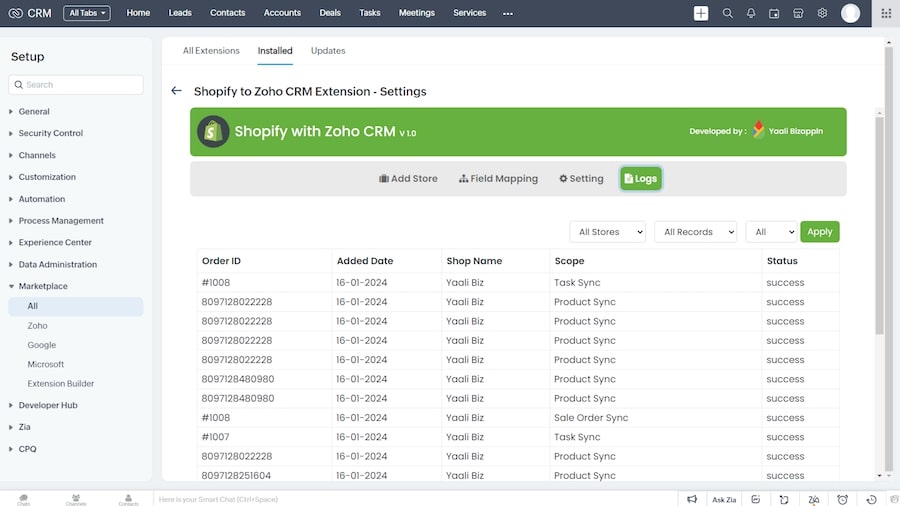Open the setup gear icon in top bar

click(822, 13)
